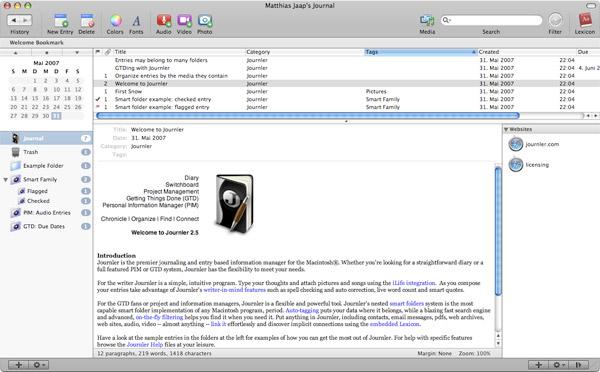Open the bottom-right gear action menu

[559, 365]
